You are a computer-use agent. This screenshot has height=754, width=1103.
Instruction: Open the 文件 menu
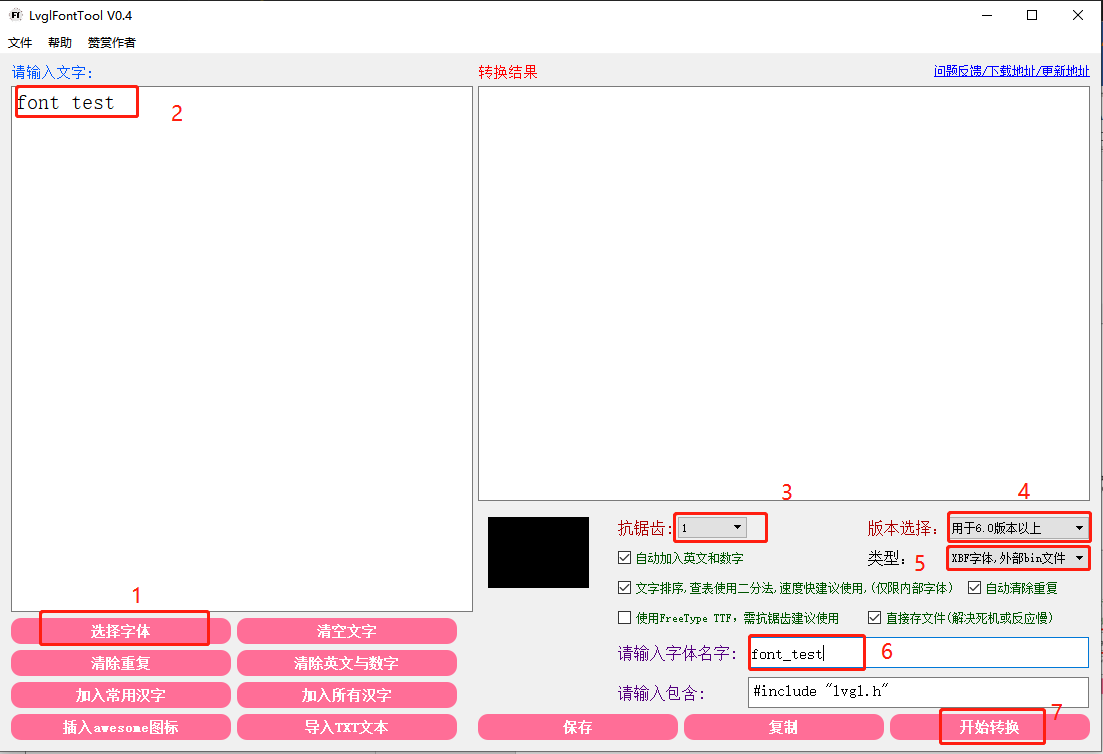point(20,43)
